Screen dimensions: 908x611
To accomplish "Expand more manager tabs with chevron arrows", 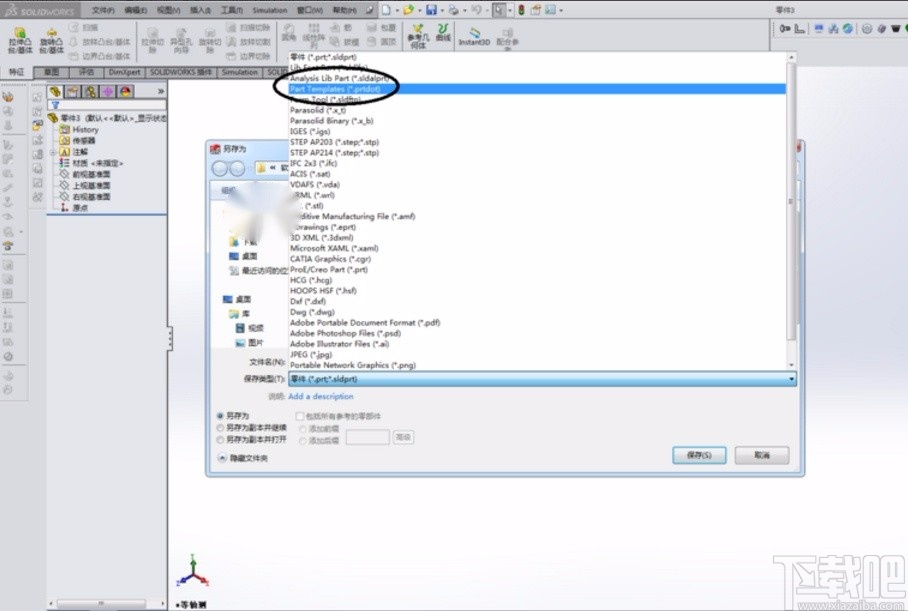I will coord(161,92).
